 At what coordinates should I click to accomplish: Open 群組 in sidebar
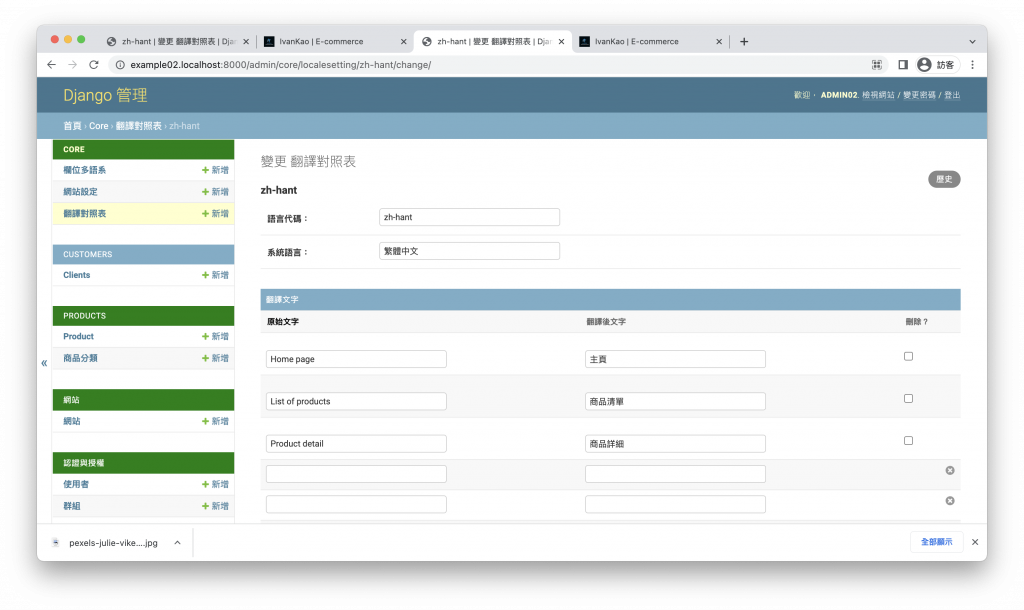72,506
